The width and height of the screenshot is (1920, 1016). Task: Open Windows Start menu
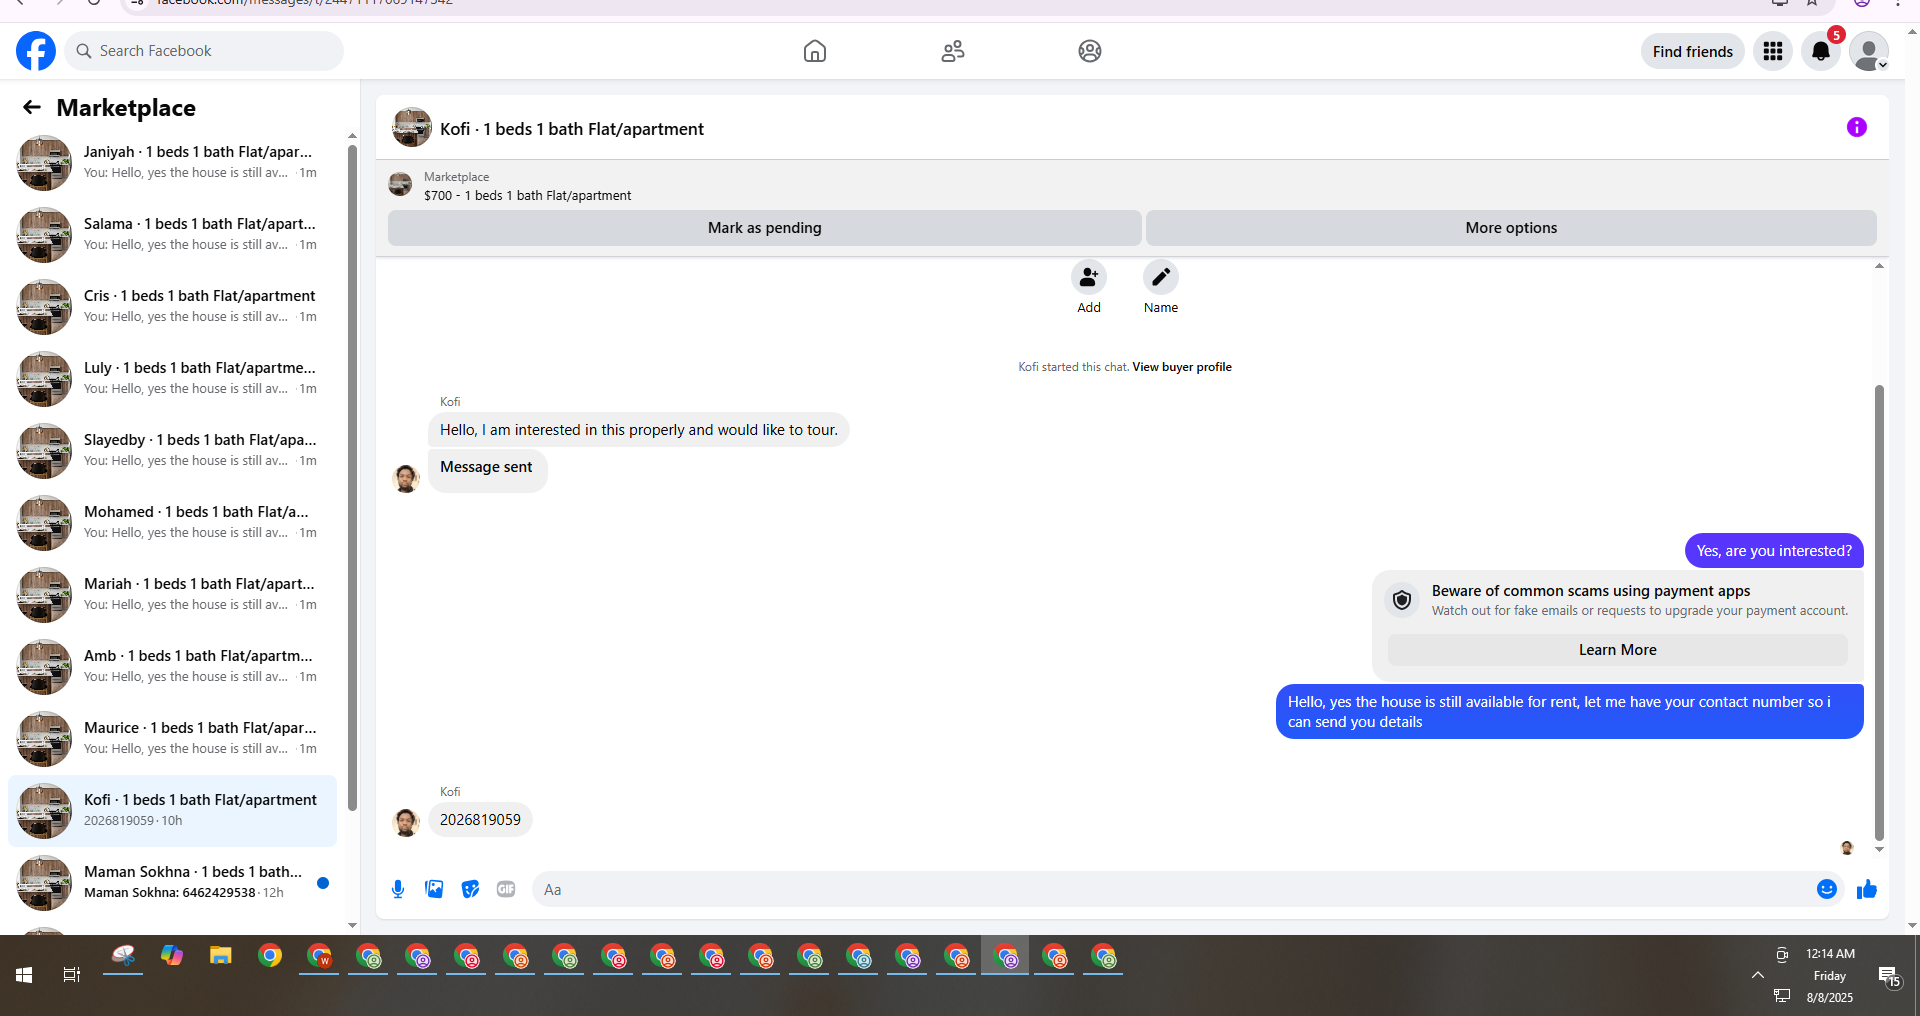24,975
